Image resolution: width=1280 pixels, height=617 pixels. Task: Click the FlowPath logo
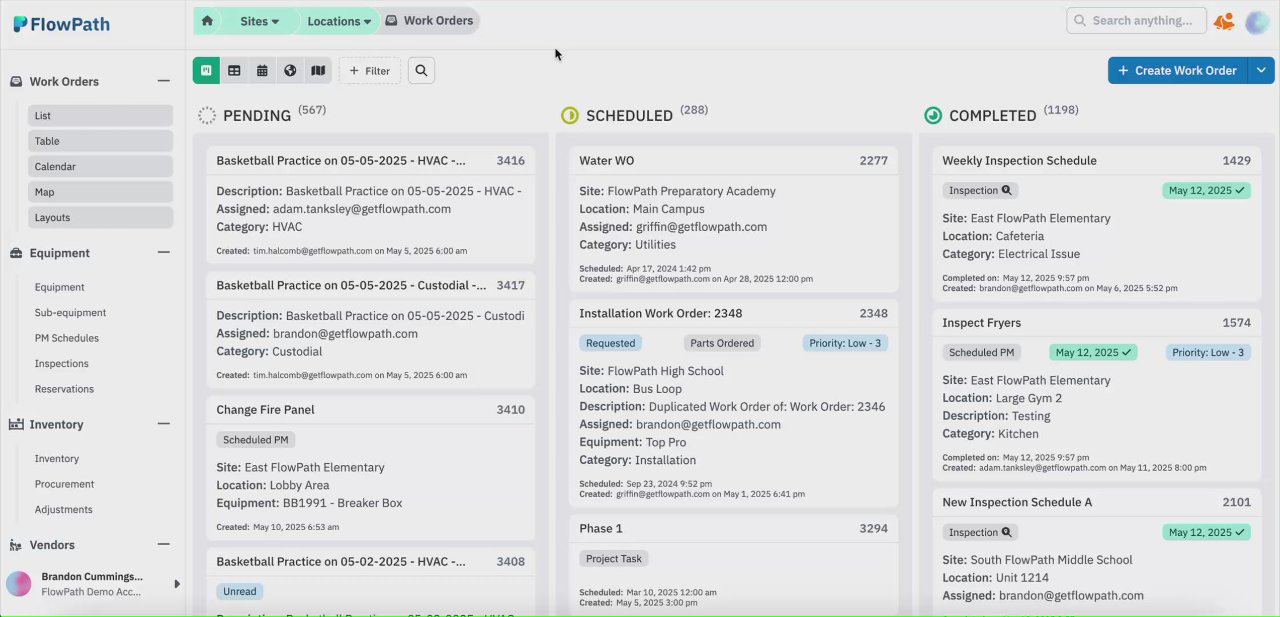click(62, 24)
